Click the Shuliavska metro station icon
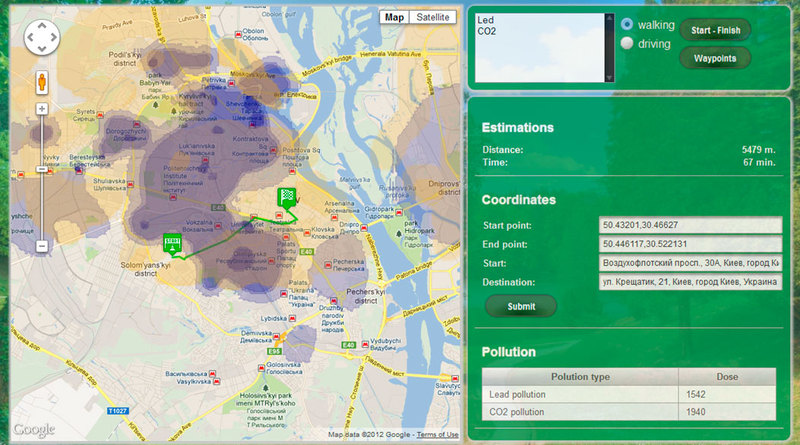The height and width of the screenshot is (445, 800). click(131, 184)
